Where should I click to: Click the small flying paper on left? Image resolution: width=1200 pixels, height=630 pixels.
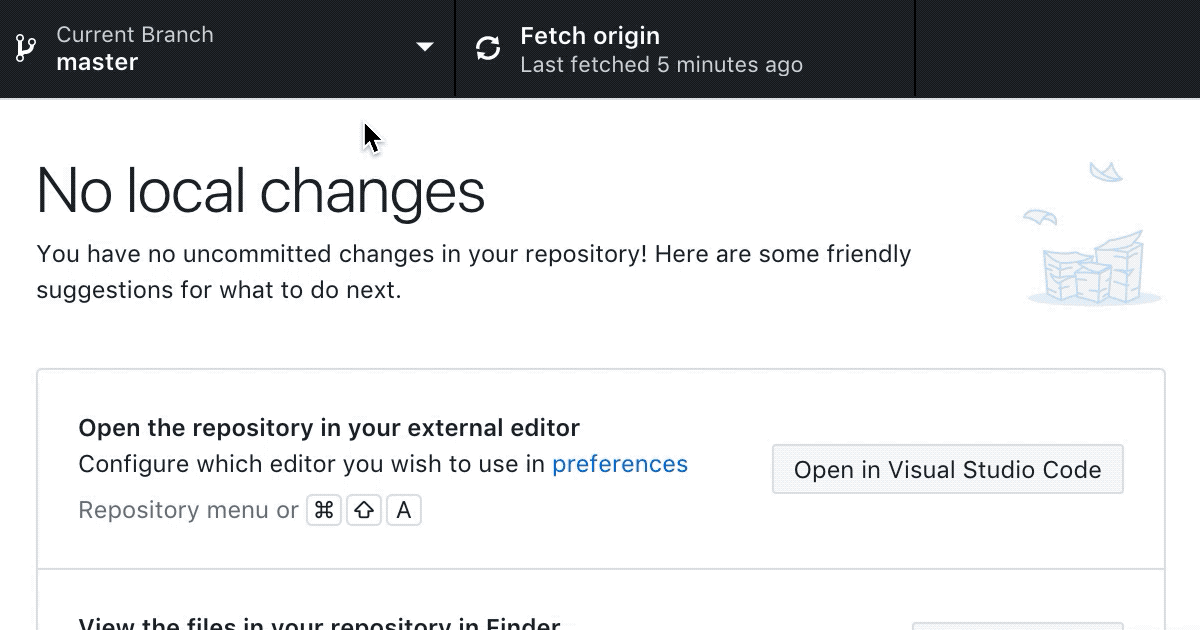tap(1039, 216)
